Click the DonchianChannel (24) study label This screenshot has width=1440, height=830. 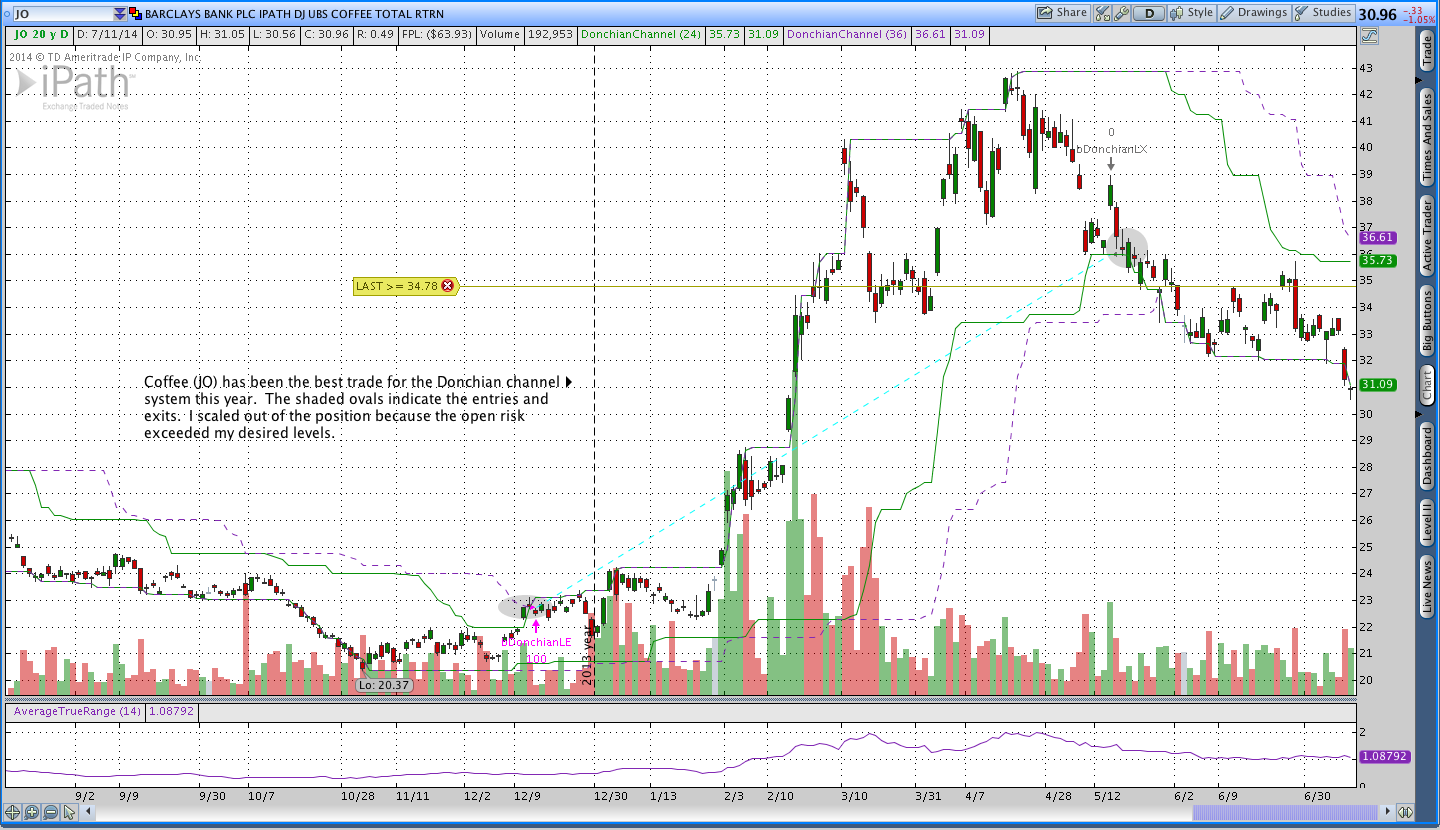643,34
